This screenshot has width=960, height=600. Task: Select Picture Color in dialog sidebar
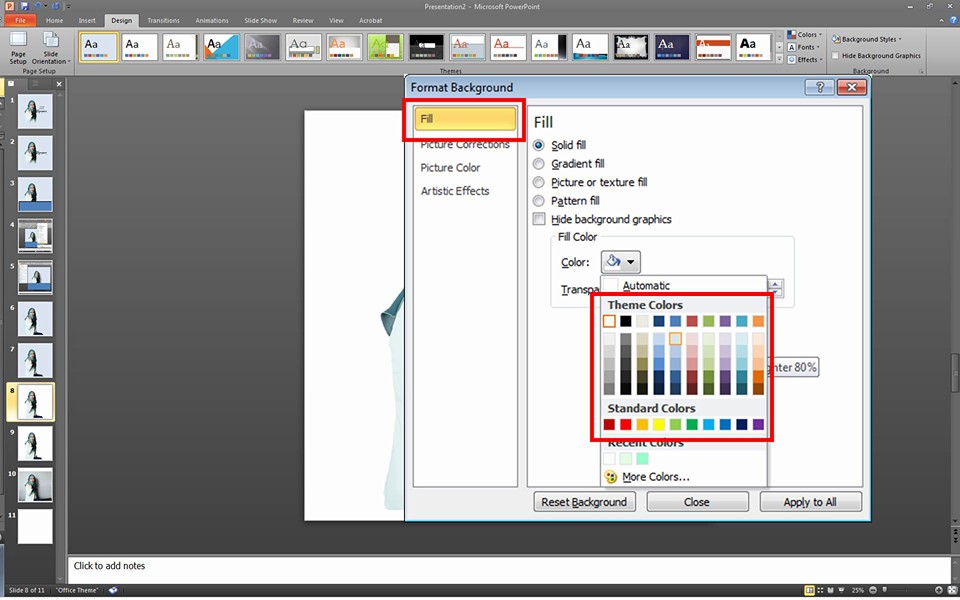tap(450, 168)
